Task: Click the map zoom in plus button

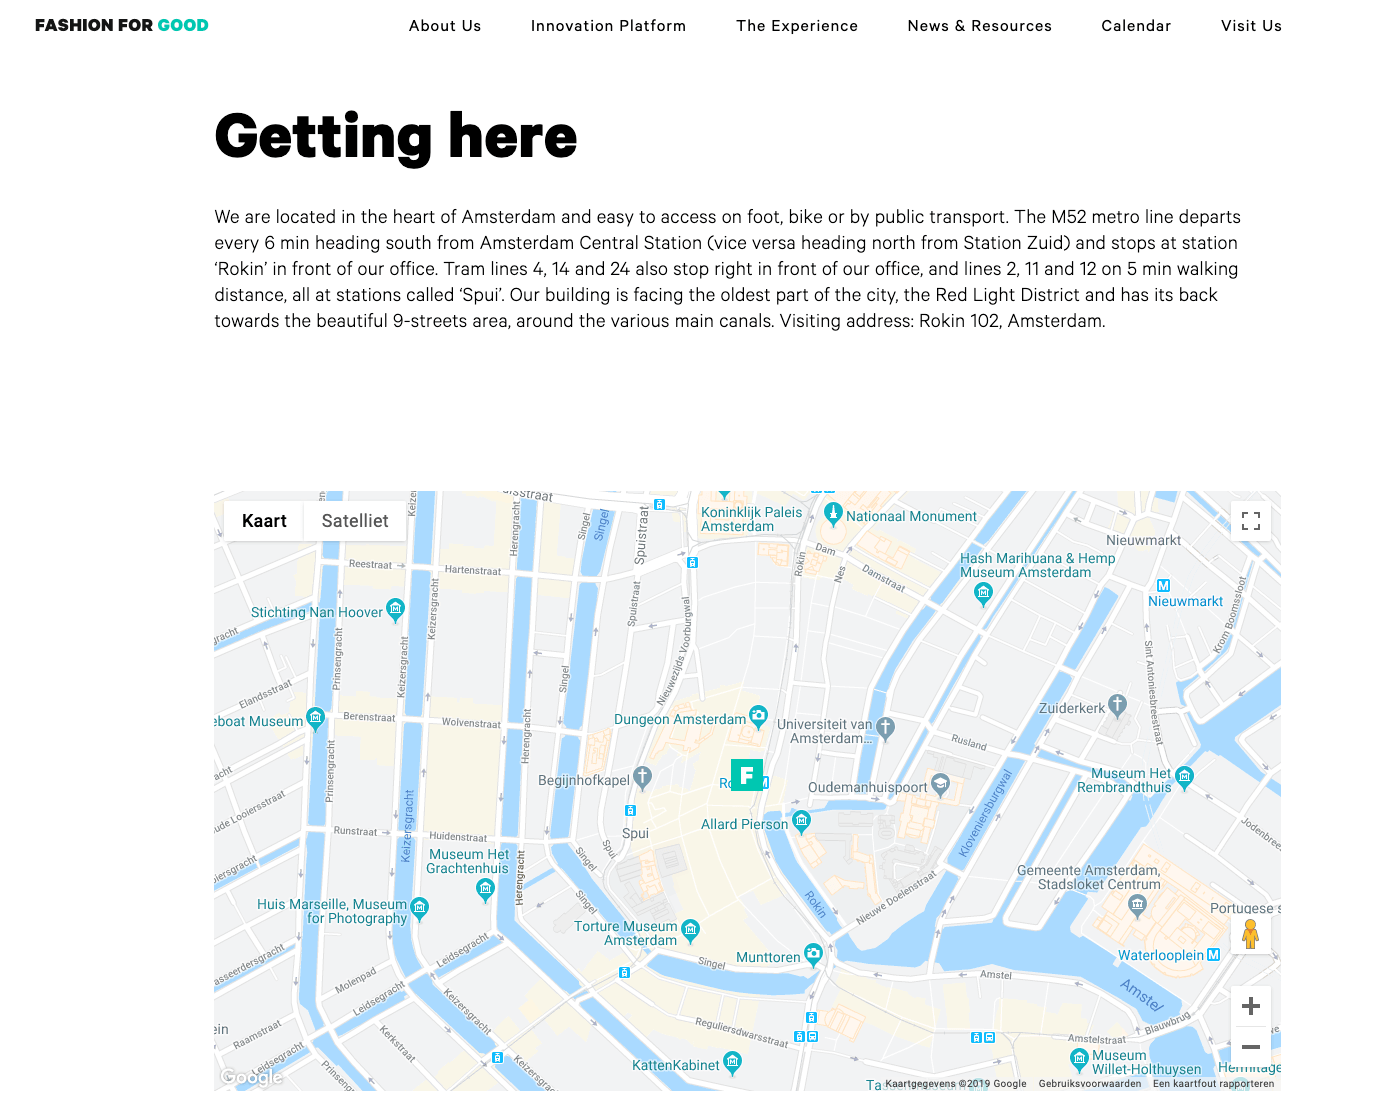Action: point(1251,1006)
